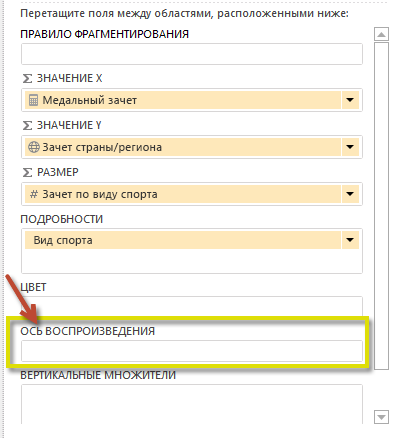Click the ЗНАЧЕНИЕ Y label

pos(69,125)
